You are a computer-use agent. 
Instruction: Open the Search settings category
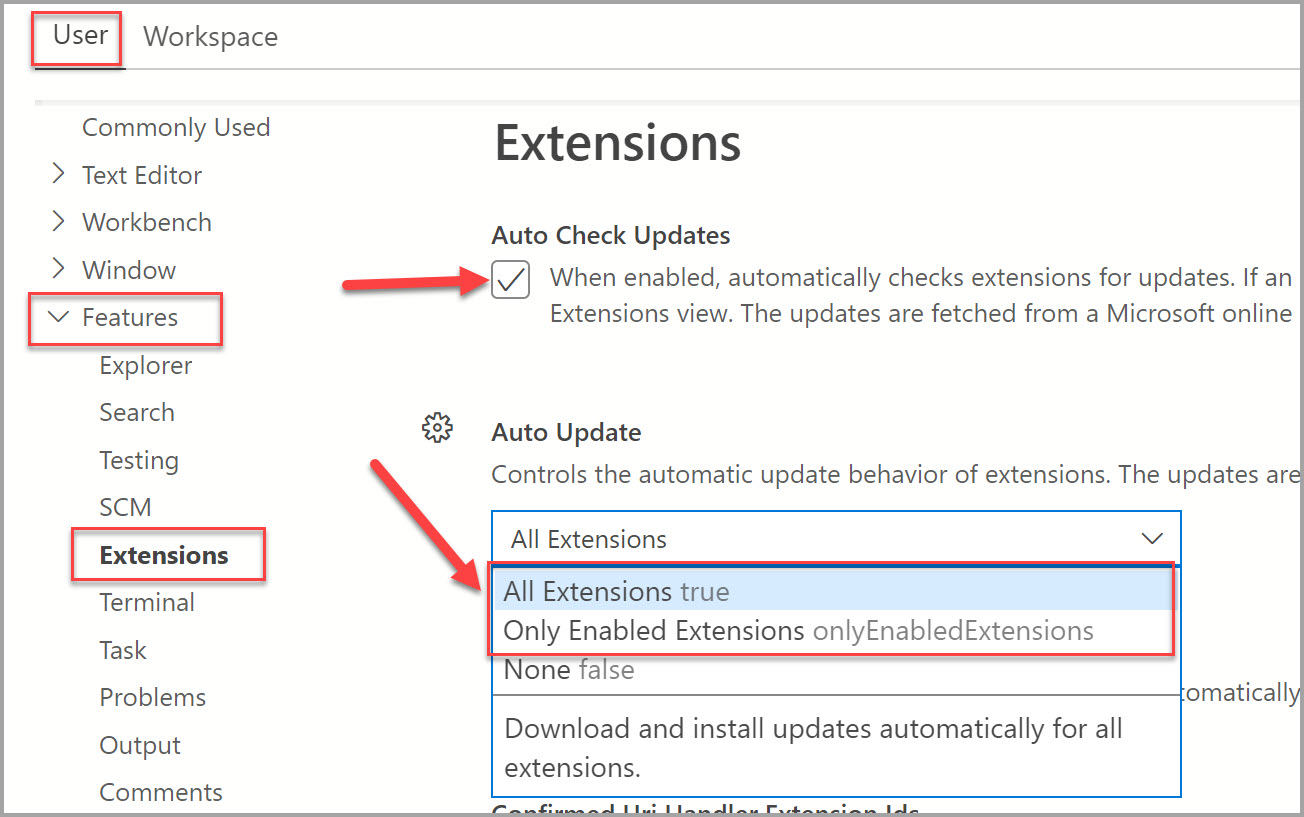tap(137, 413)
